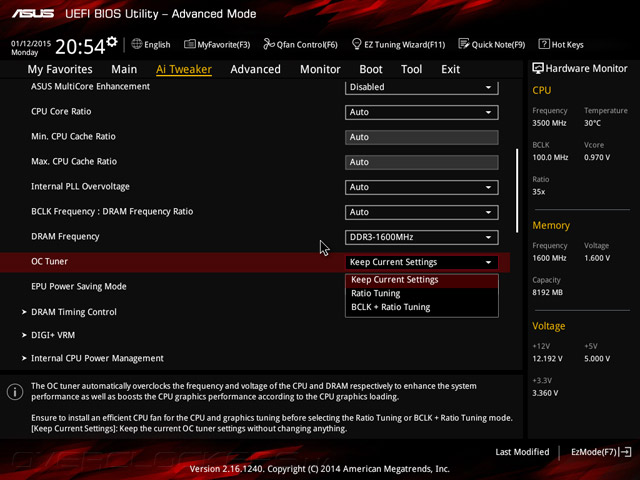640x480 pixels.
Task: Select the Exit tab
Action: pos(451,69)
